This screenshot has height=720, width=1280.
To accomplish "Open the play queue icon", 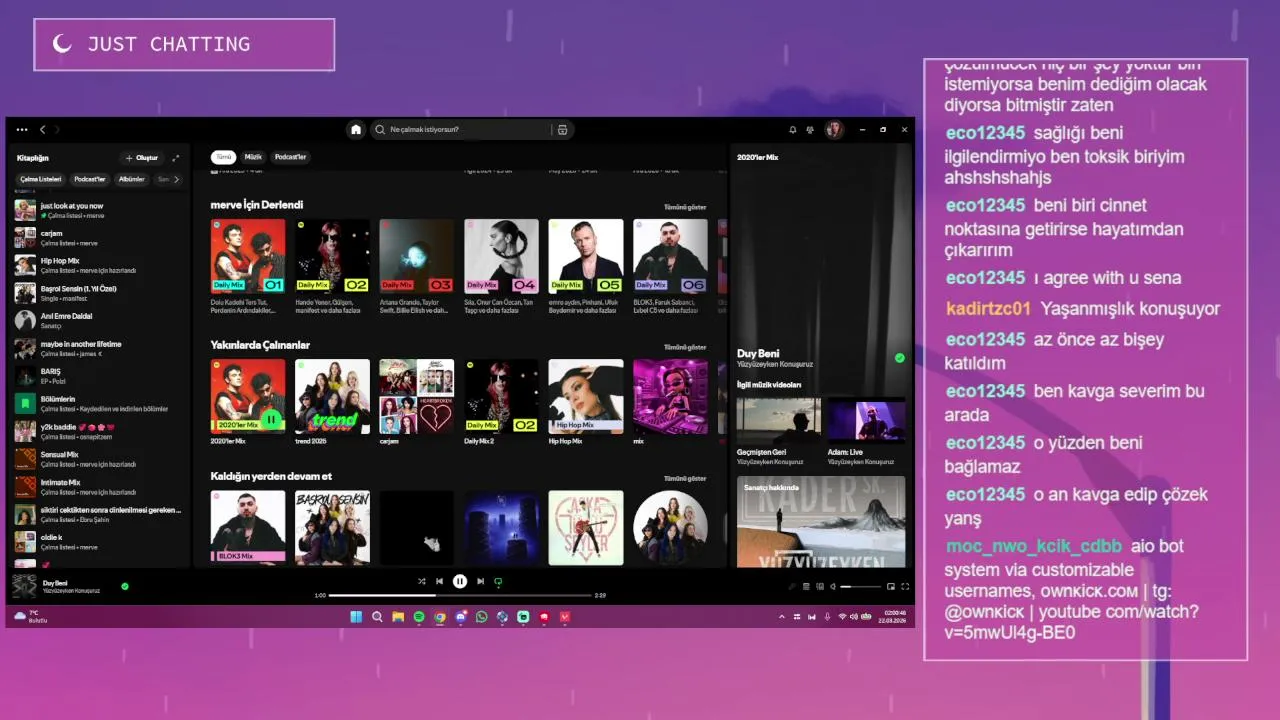I will [806, 586].
